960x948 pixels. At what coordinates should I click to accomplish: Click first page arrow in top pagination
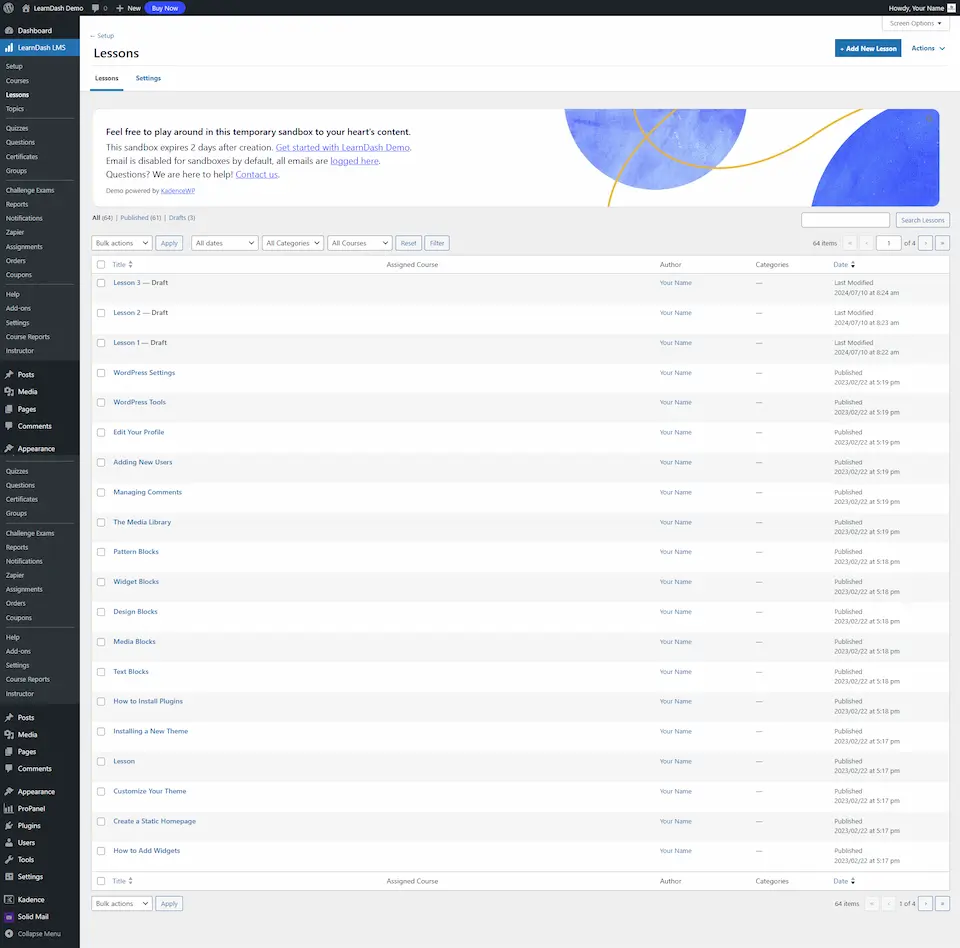point(850,243)
